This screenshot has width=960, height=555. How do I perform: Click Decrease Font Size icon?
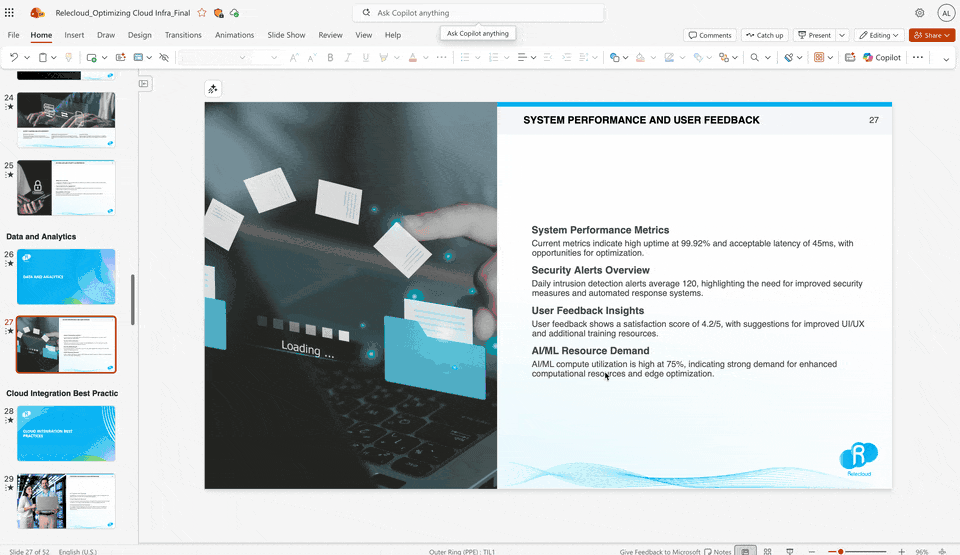point(312,58)
